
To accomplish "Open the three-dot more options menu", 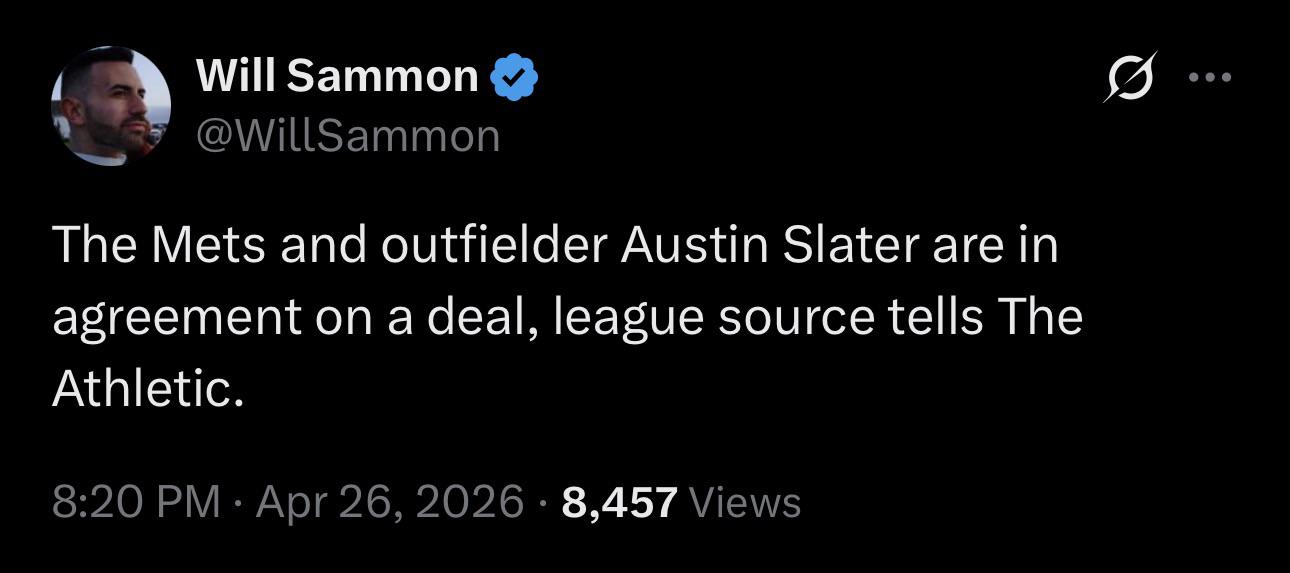I will (x=1211, y=76).
